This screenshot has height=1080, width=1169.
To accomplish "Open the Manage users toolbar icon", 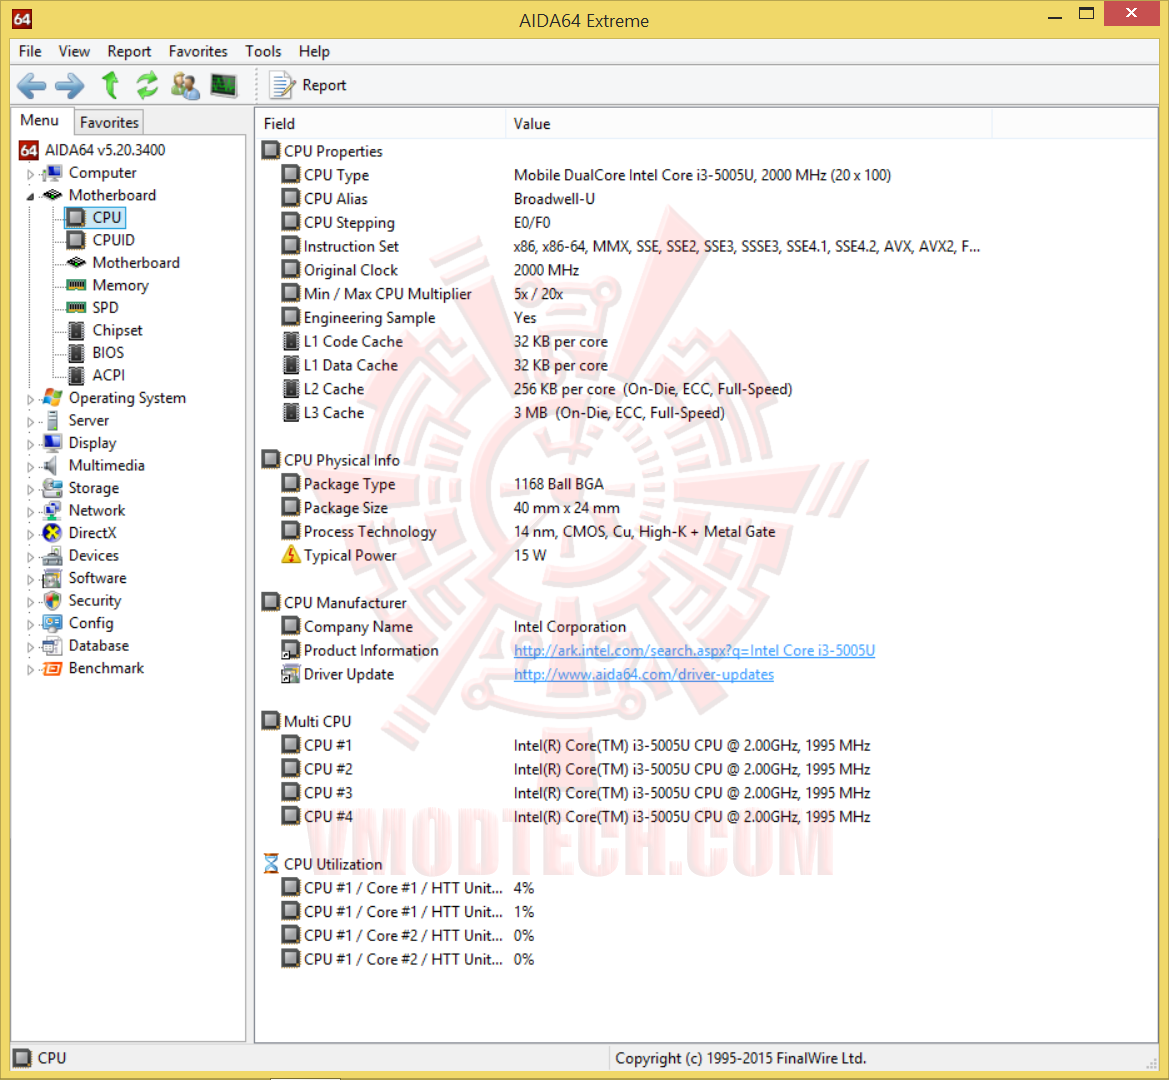I will click(x=185, y=86).
